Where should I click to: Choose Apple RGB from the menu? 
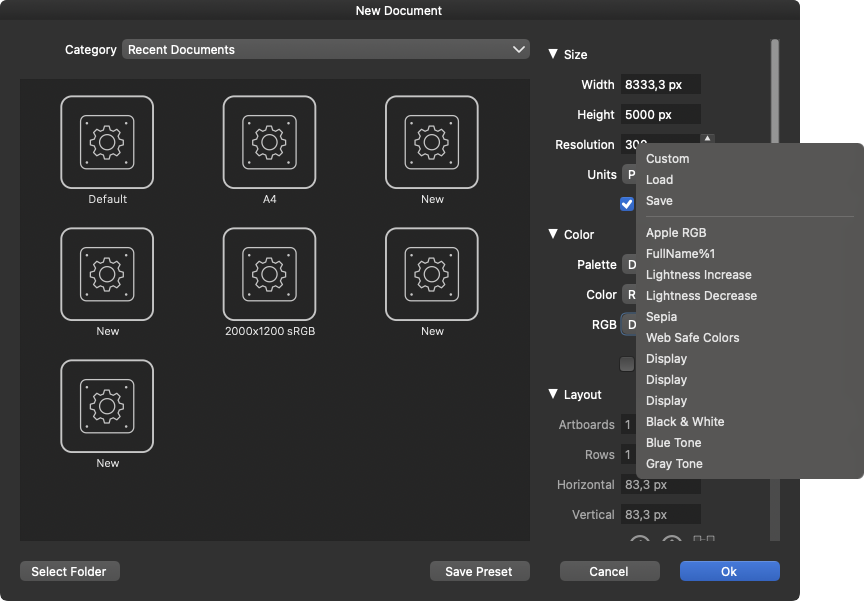click(676, 233)
